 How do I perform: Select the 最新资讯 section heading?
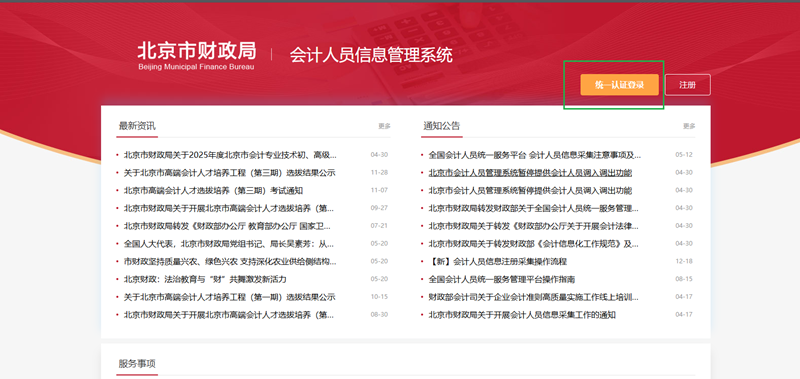pyautogui.click(x=137, y=126)
